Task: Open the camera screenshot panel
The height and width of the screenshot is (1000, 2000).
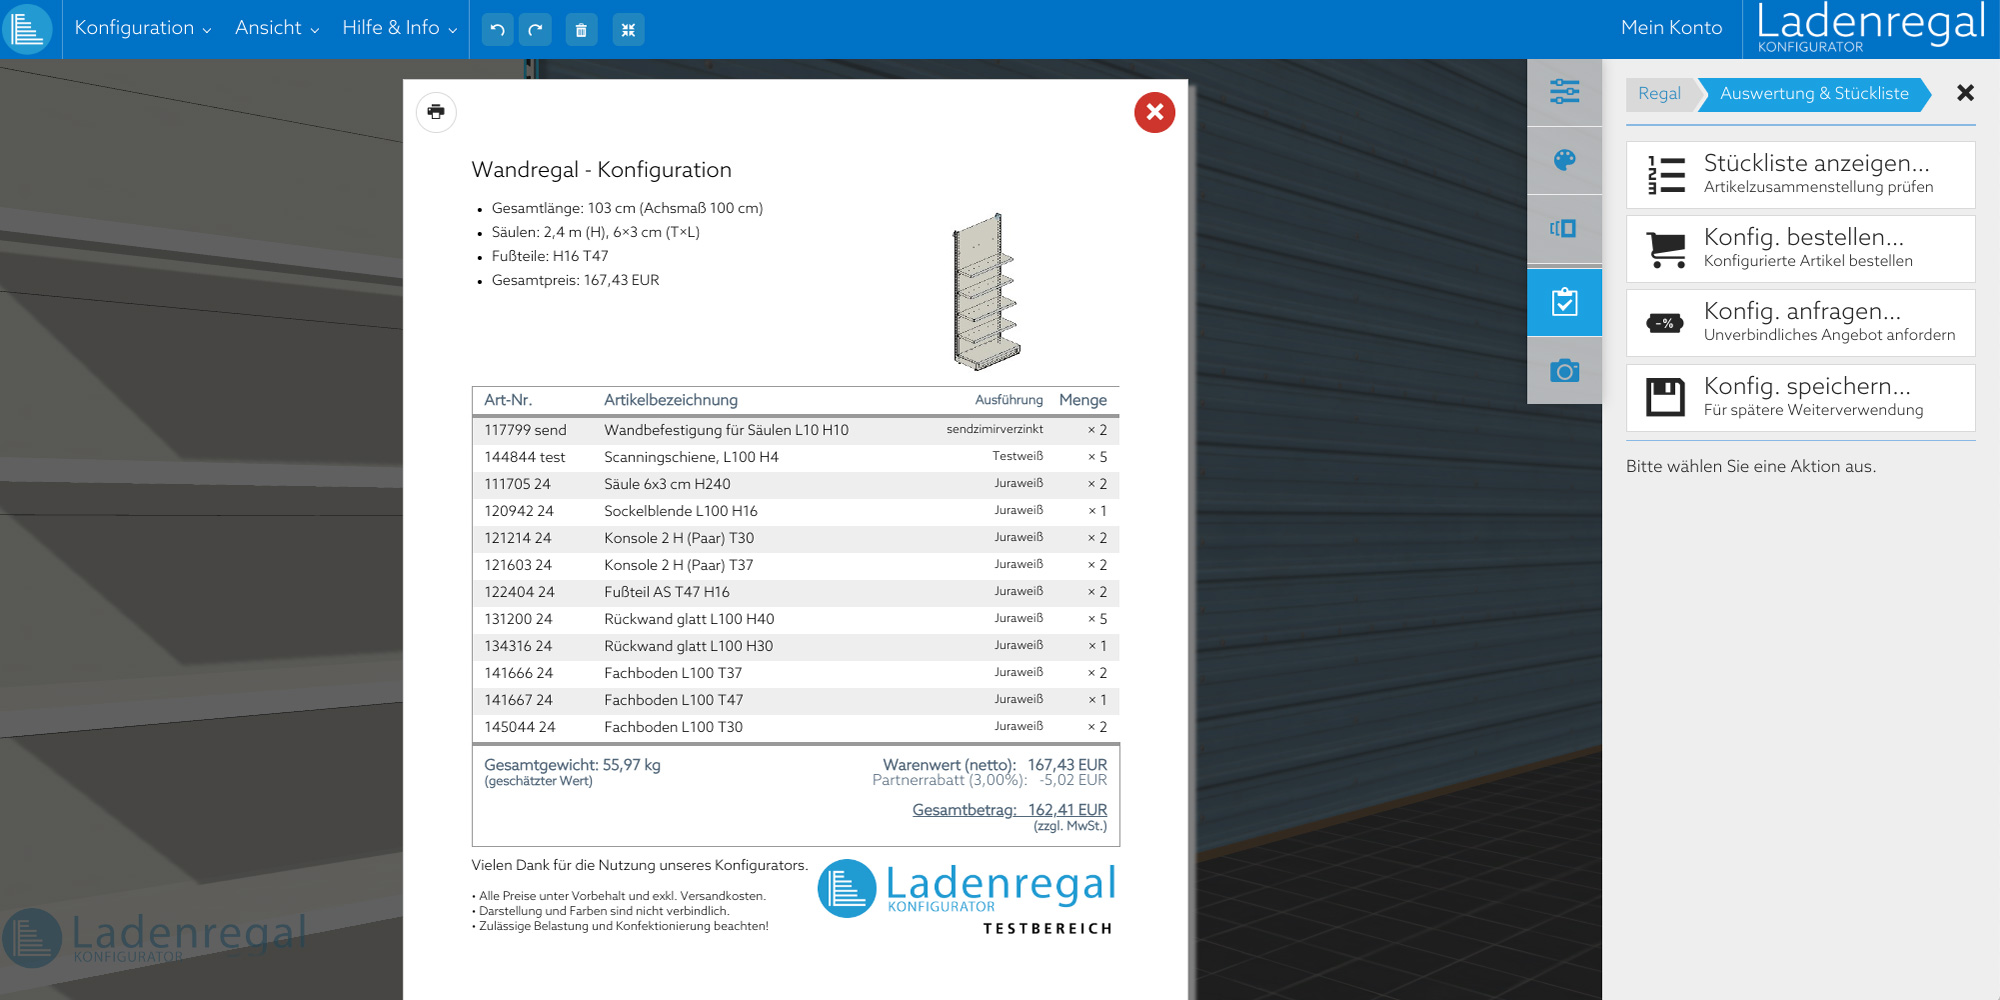Action: click(1564, 371)
